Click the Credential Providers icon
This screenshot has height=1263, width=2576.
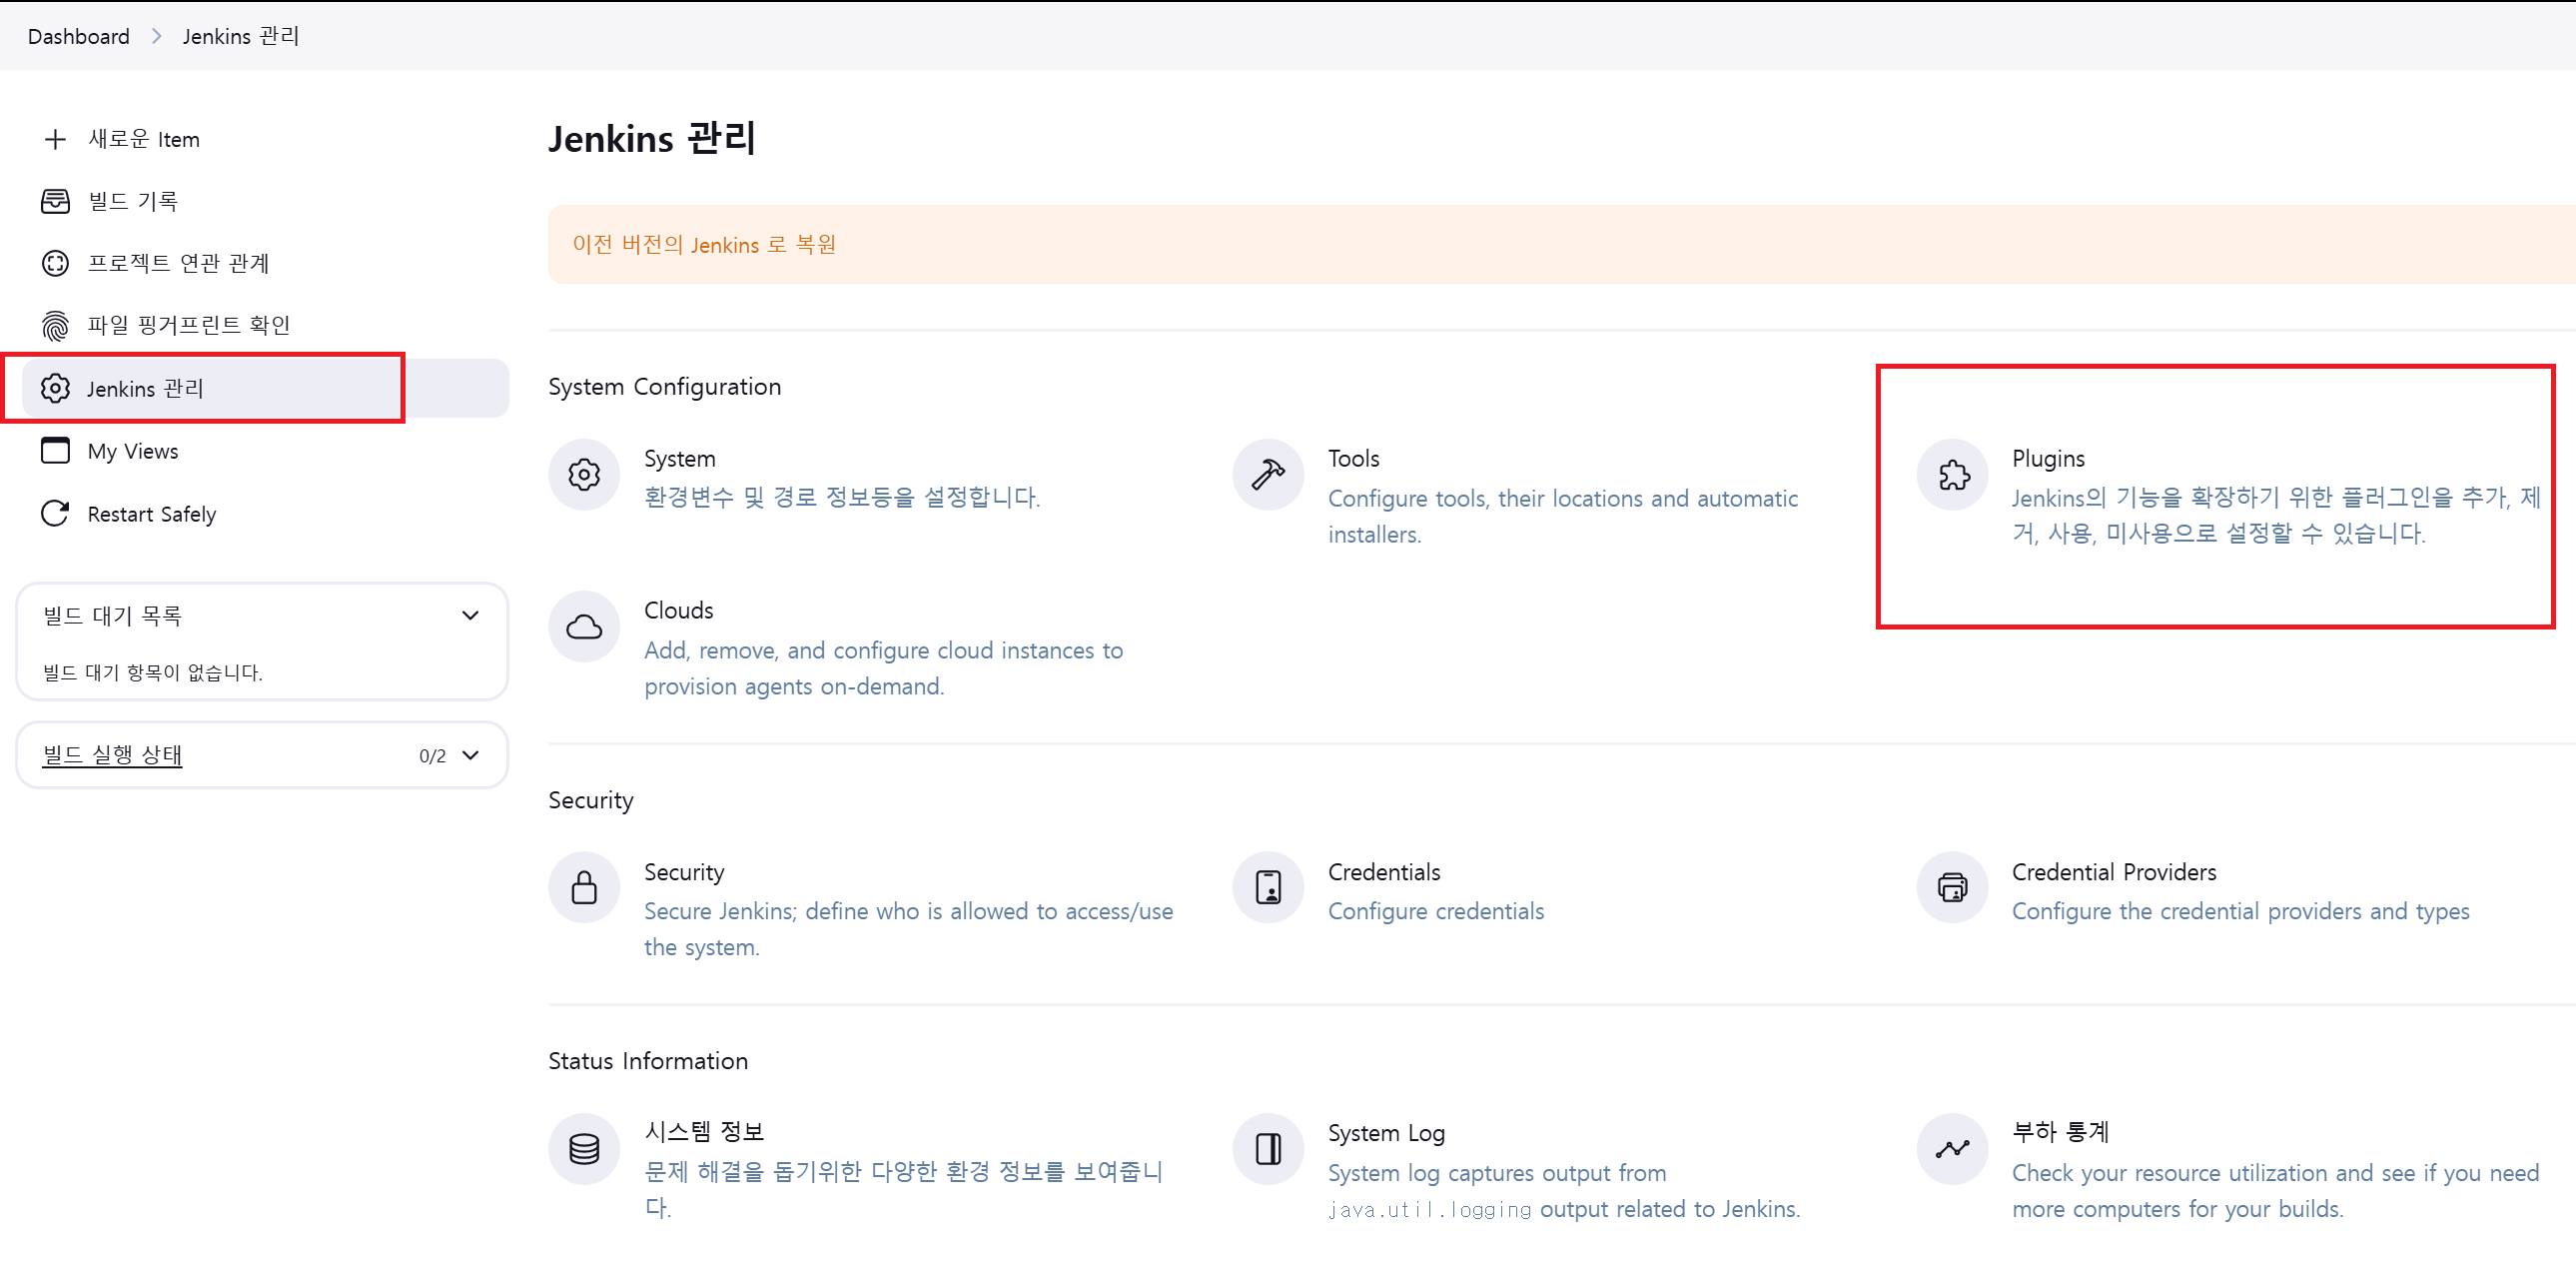[1953, 887]
